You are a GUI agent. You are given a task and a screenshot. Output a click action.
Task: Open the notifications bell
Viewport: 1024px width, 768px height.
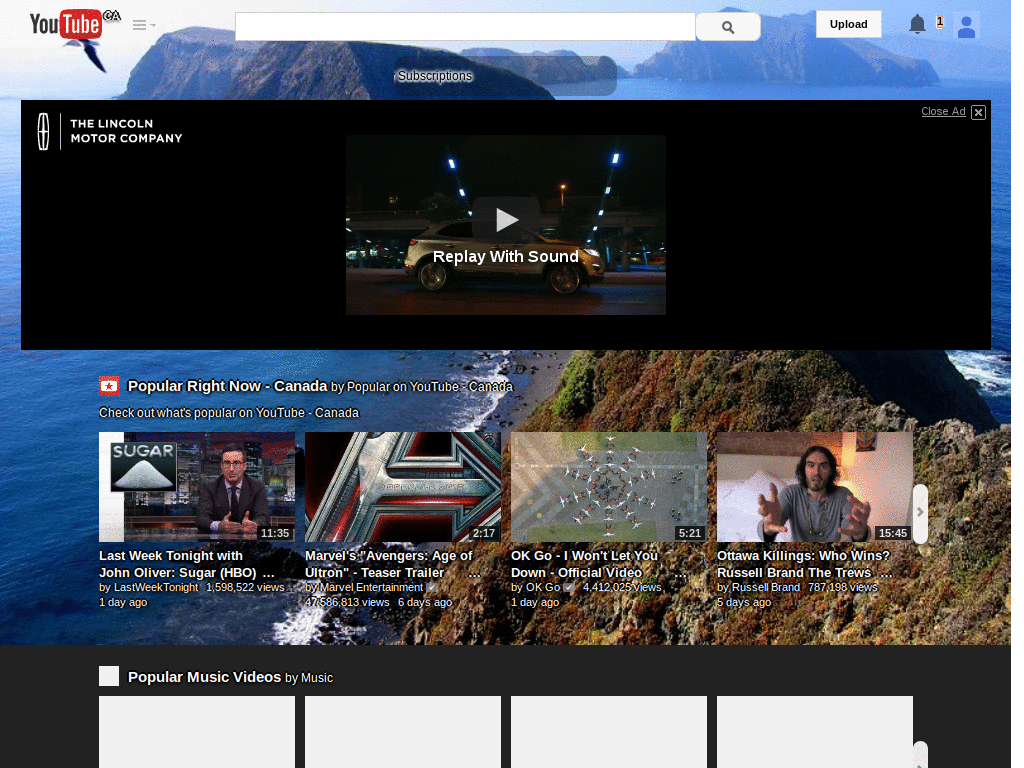(x=917, y=24)
